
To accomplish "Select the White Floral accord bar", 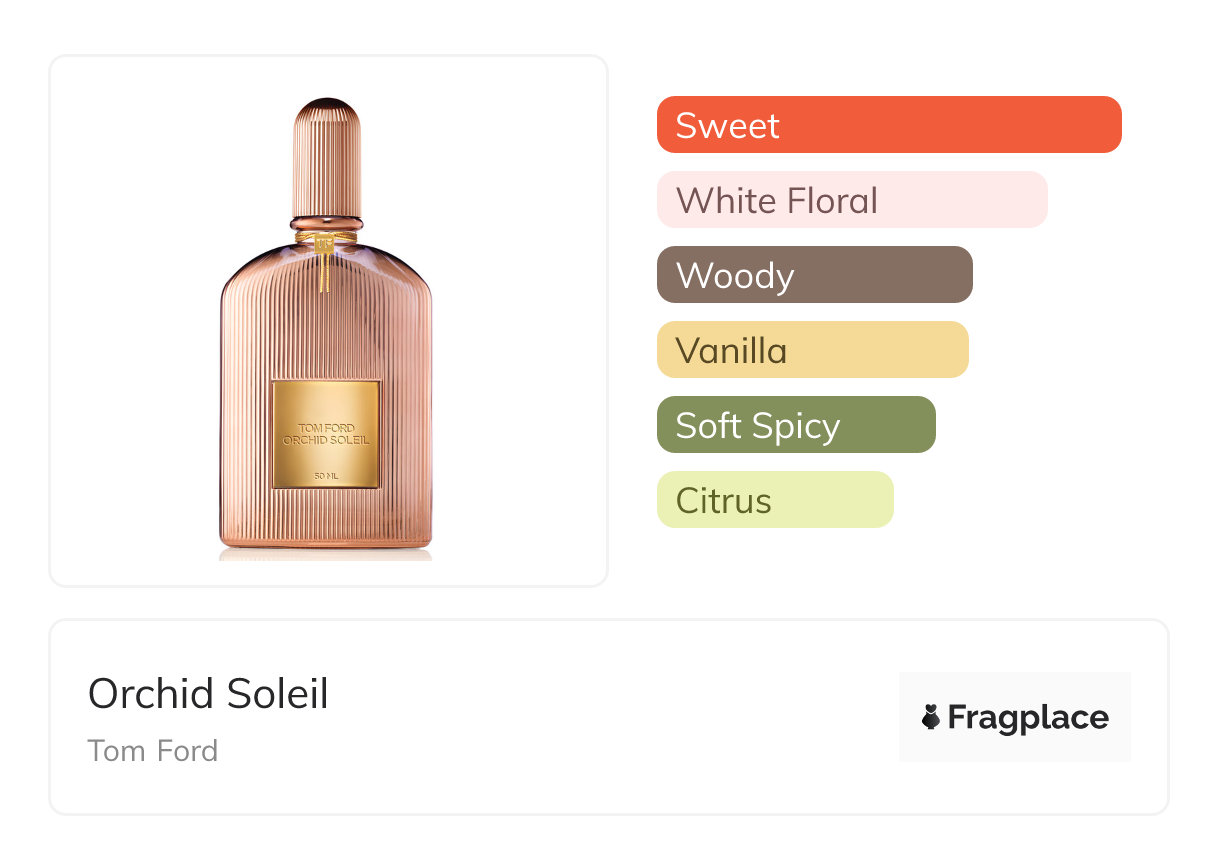I will coord(851,200).
